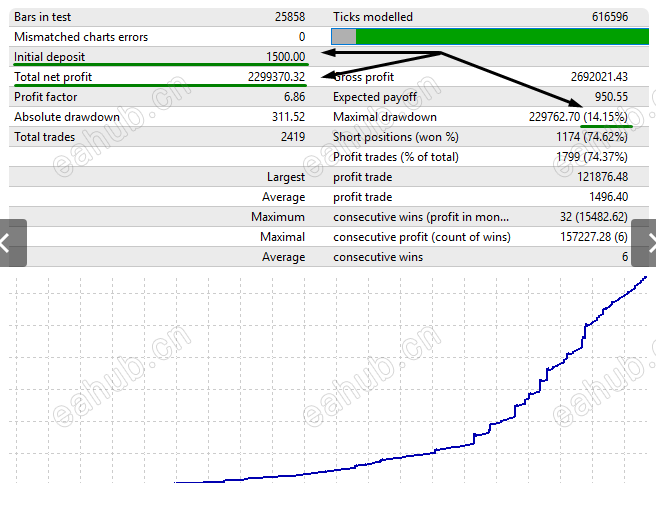Screen dimensions: 656x506
Task: Select the value 1799 (74.37%)
Action: [592, 157]
